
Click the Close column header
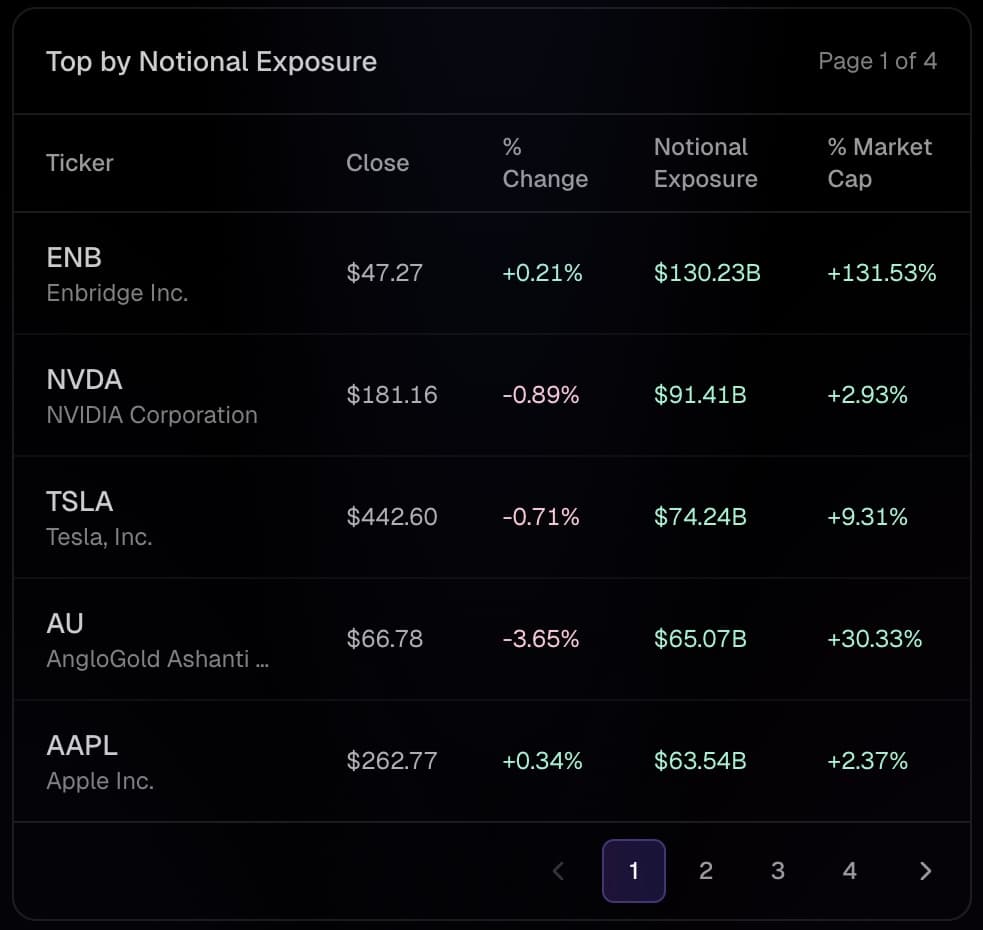coord(377,163)
